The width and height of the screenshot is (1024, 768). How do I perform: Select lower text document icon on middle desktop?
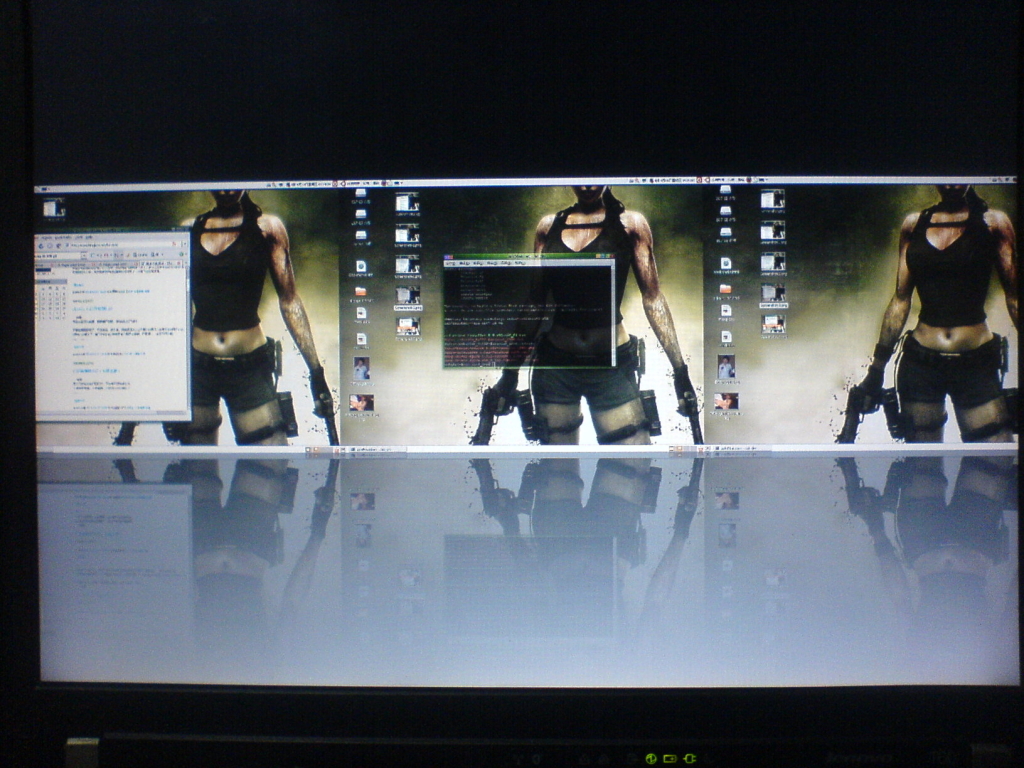click(361, 339)
